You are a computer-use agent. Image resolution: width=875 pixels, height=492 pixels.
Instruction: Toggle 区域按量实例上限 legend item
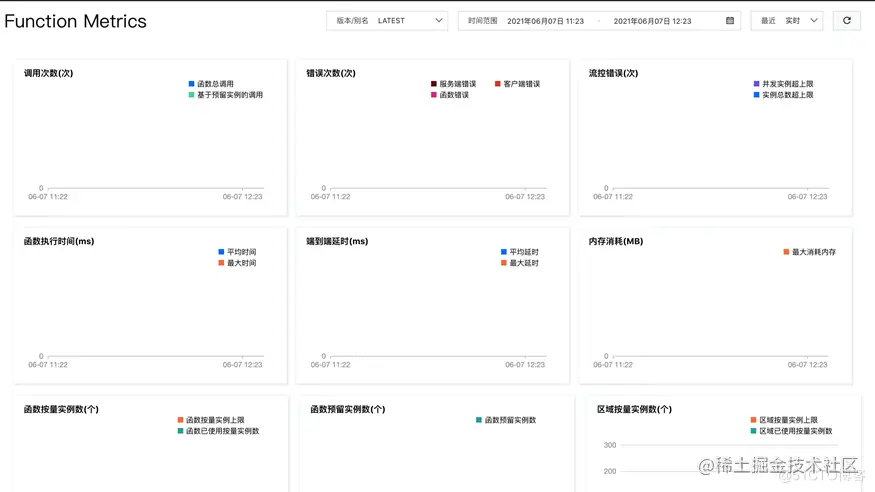click(784, 420)
